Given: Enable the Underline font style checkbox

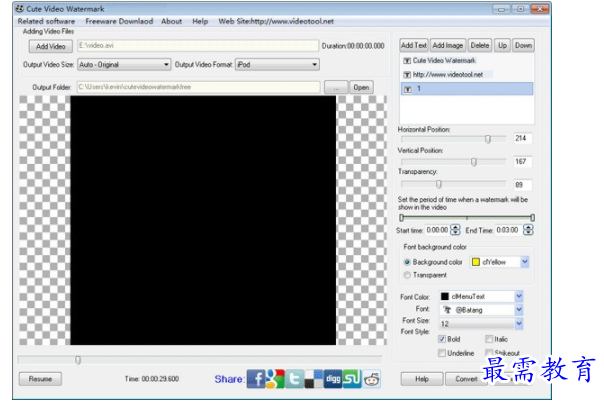Looking at the screenshot, I should click(442, 353).
